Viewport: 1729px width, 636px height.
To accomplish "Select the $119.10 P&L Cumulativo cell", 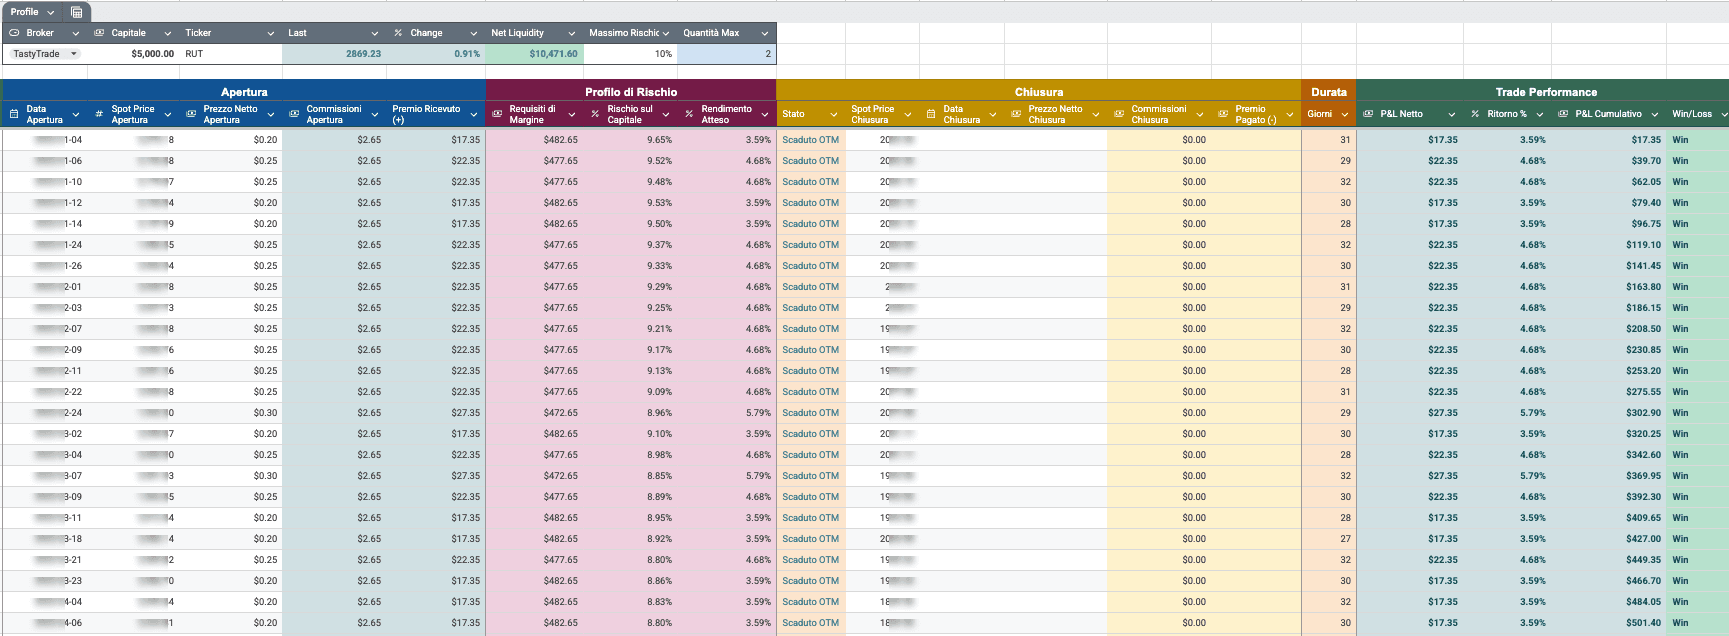I will tap(1609, 245).
